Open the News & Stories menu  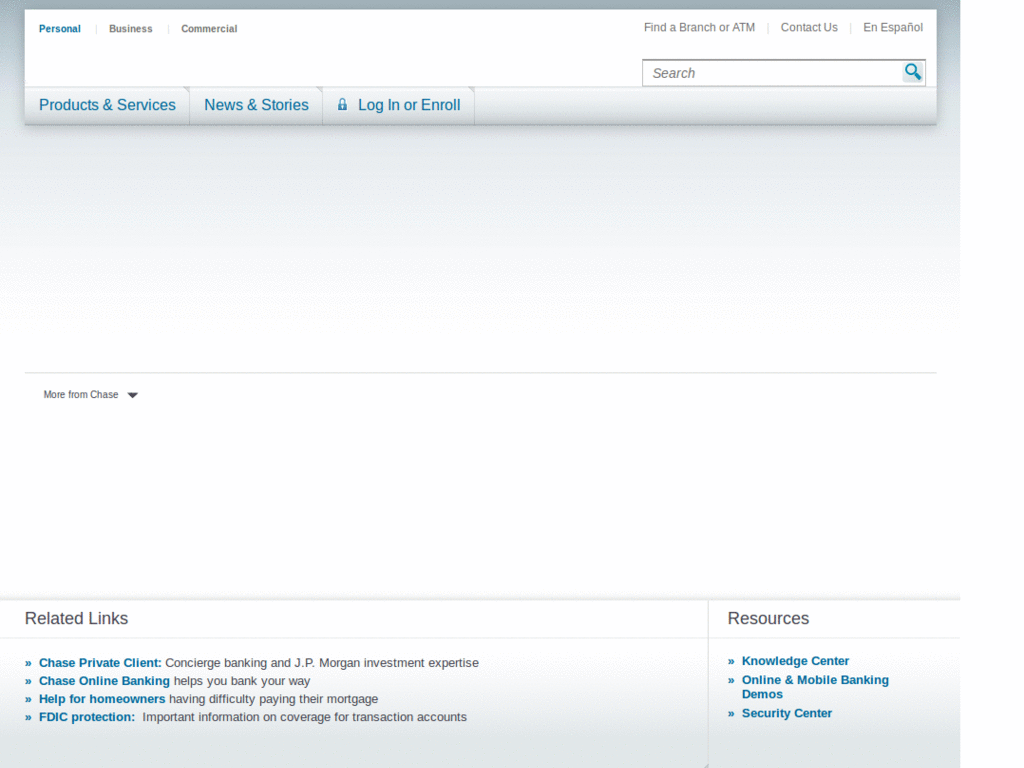(256, 105)
